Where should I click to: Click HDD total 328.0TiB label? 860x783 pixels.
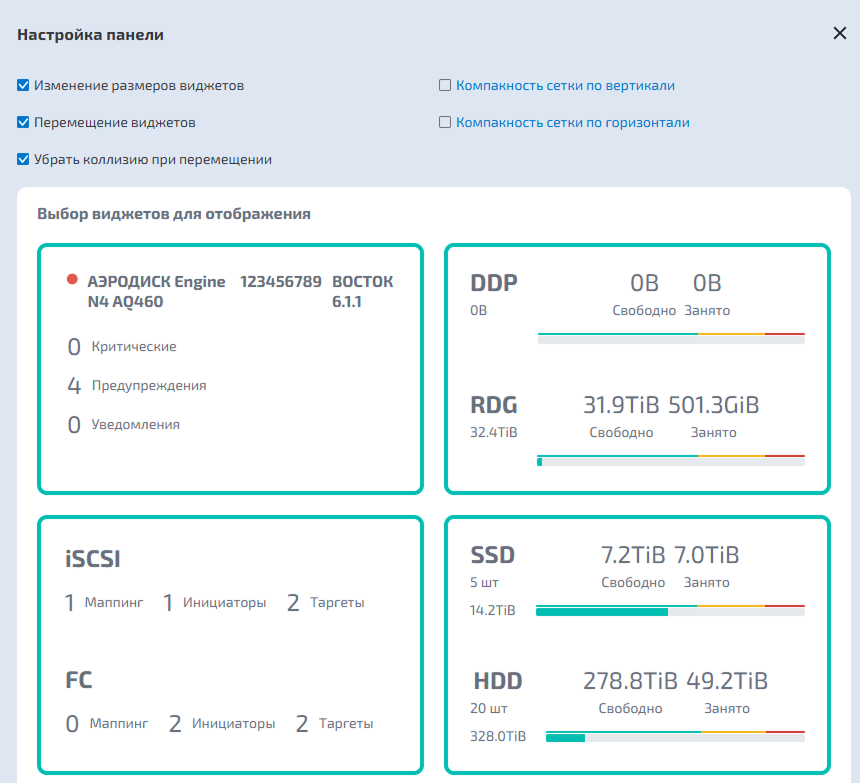498,736
